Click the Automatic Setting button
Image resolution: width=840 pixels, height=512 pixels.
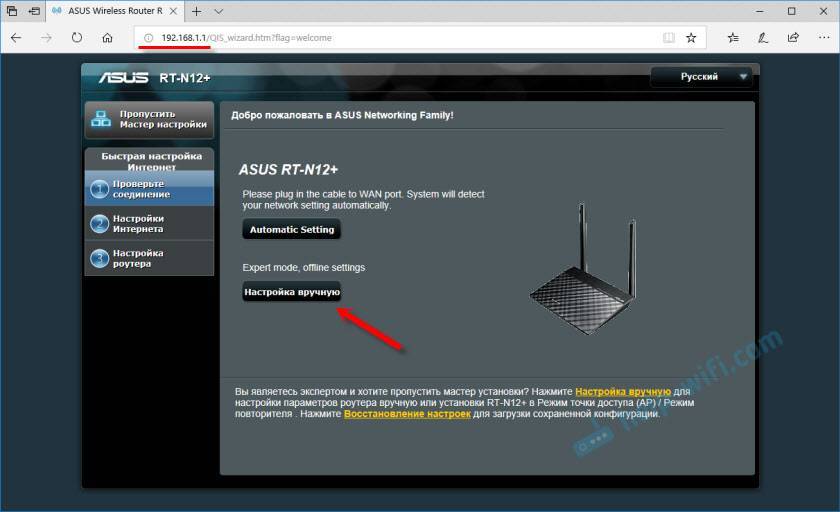pyautogui.click(x=291, y=230)
